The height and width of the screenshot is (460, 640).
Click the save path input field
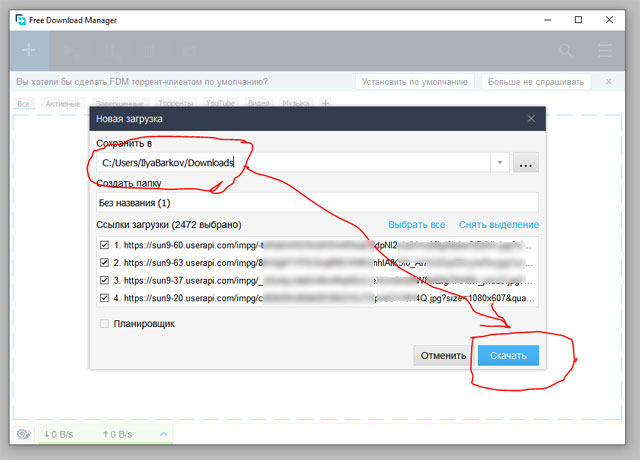[293, 162]
